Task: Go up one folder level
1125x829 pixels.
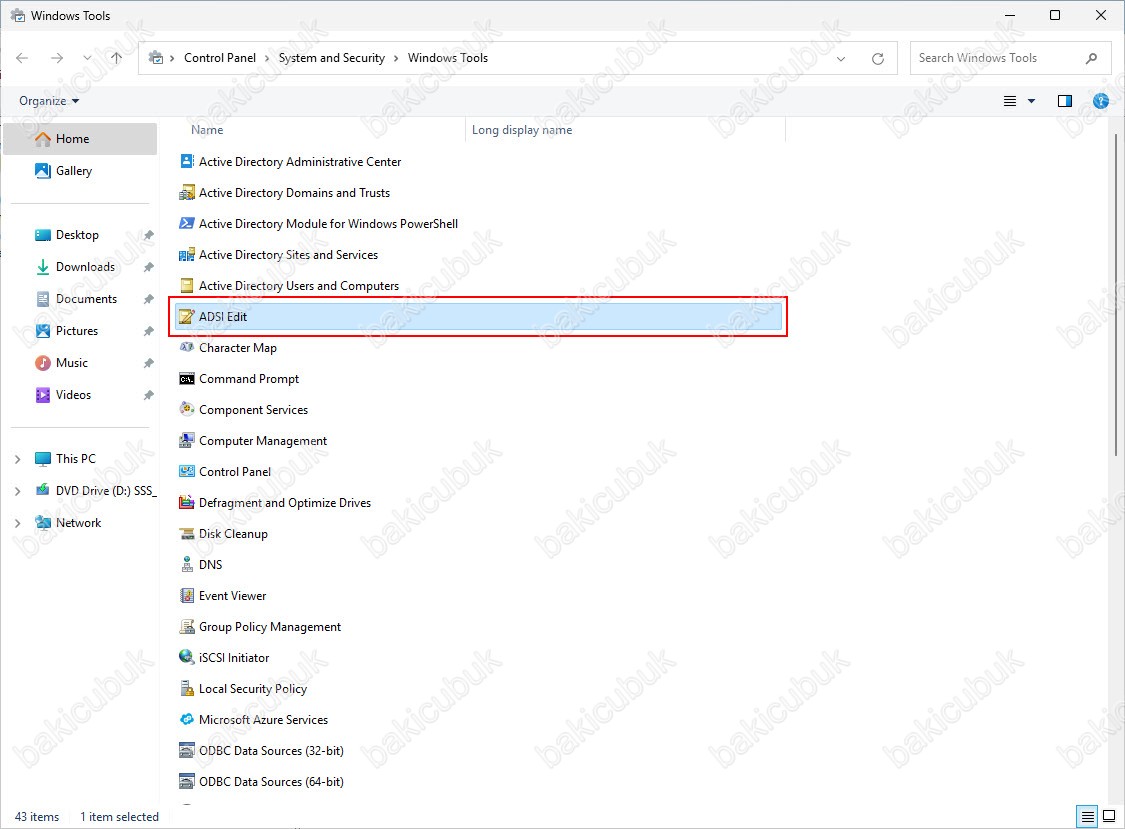Action: click(x=116, y=58)
